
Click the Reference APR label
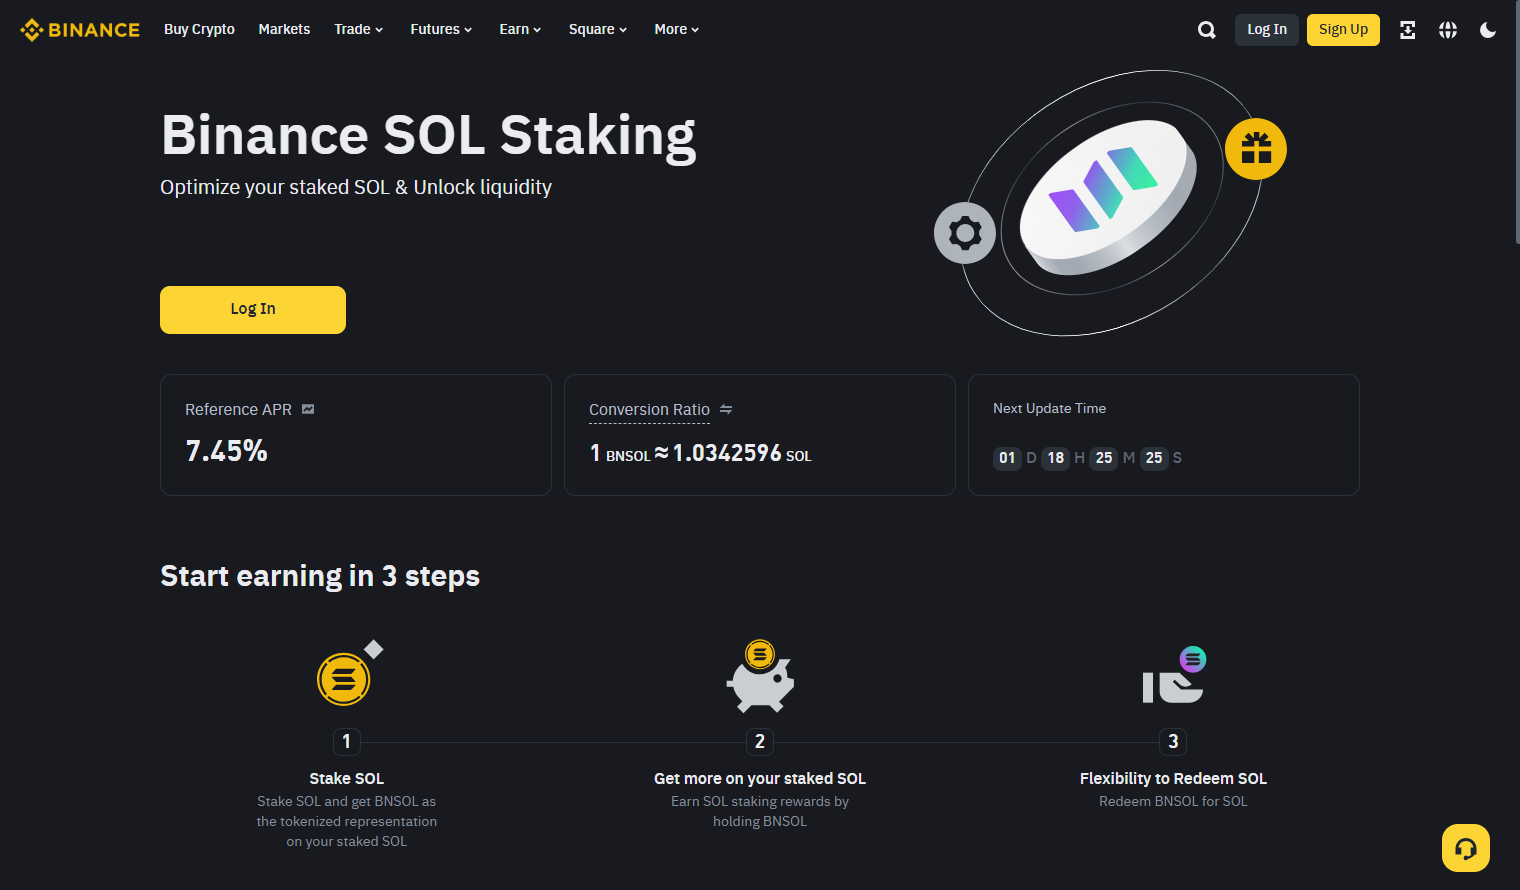coord(238,410)
